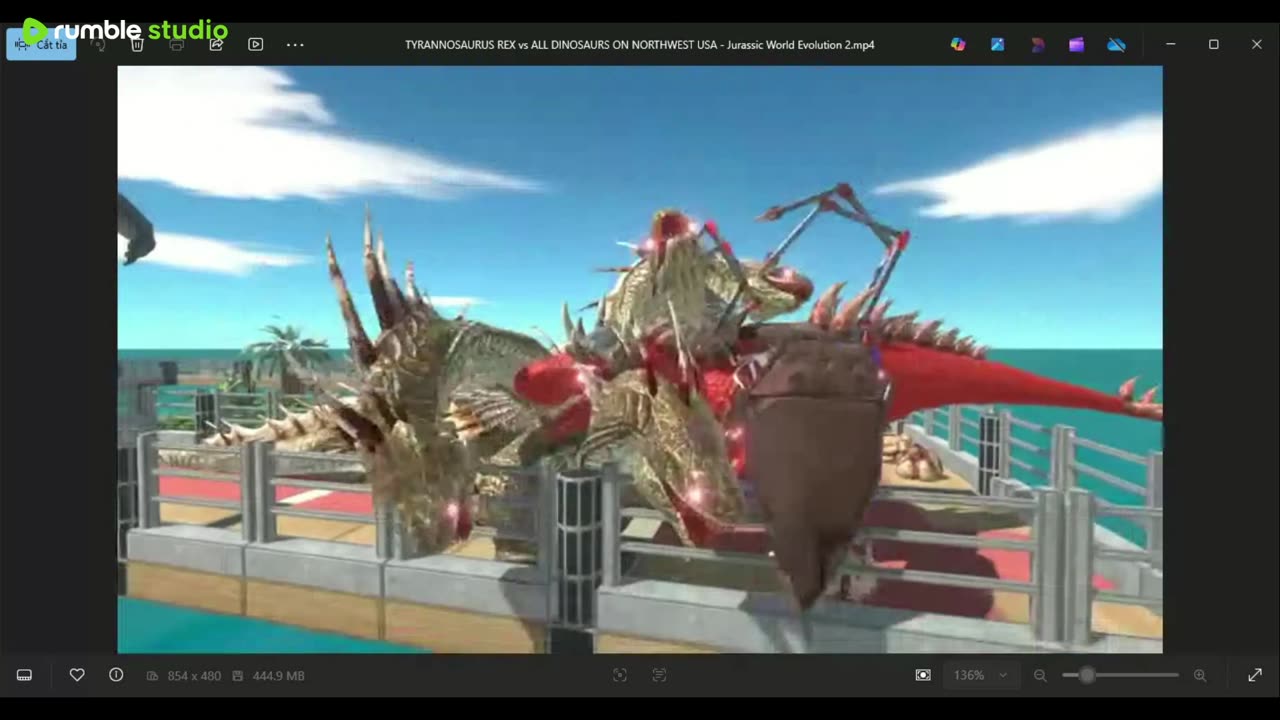
Task: Open the purple video editor icon
Action: (x=1076, y=45)
